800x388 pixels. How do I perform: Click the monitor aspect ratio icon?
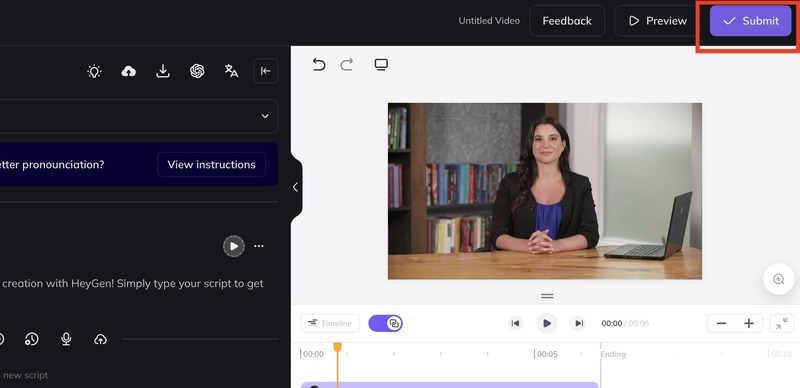[x=381, y=65]
